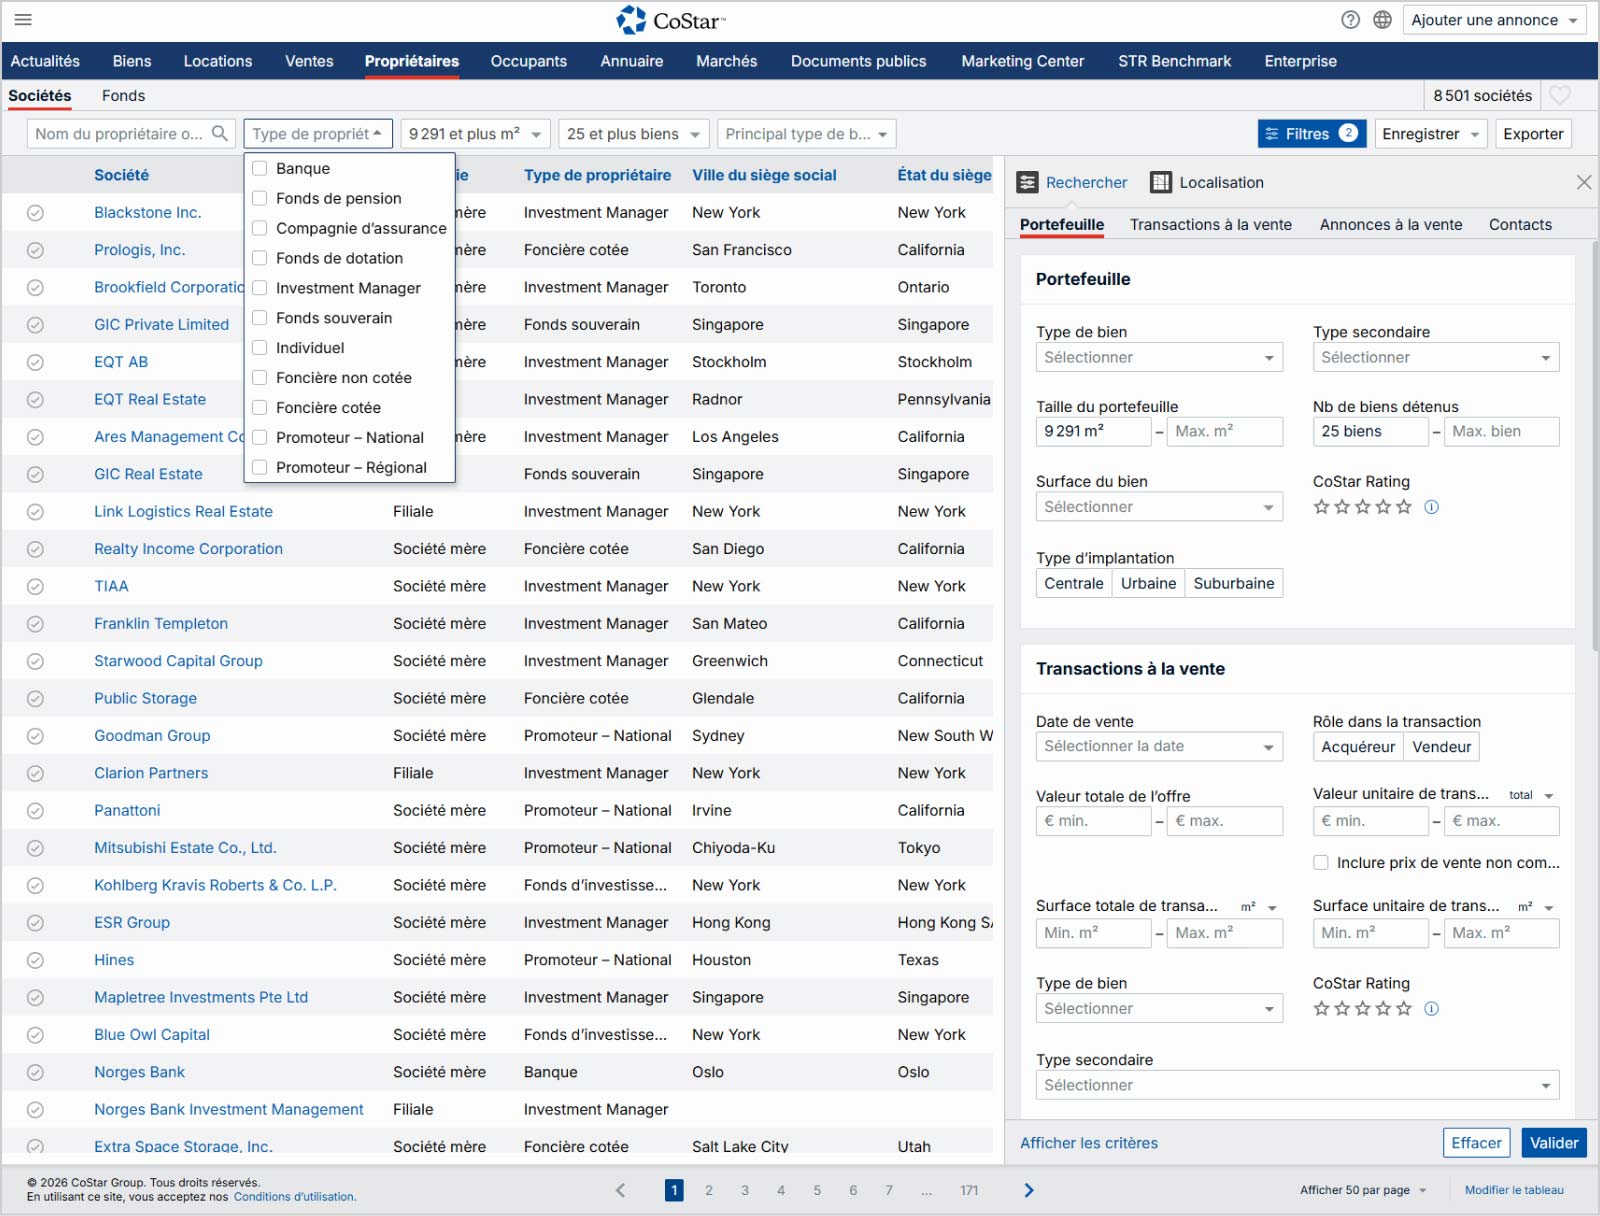Expand the Enregistrer dropdown

tap(1431, 133)
